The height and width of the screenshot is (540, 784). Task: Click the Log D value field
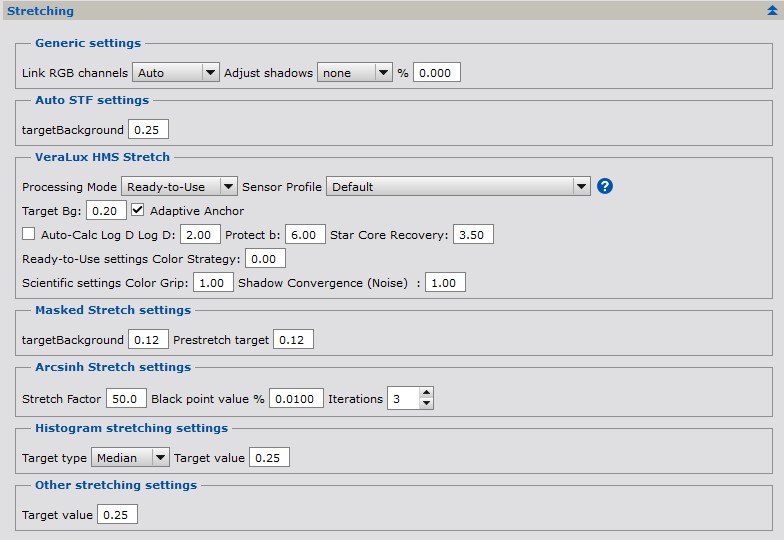(x=200, y=235)
